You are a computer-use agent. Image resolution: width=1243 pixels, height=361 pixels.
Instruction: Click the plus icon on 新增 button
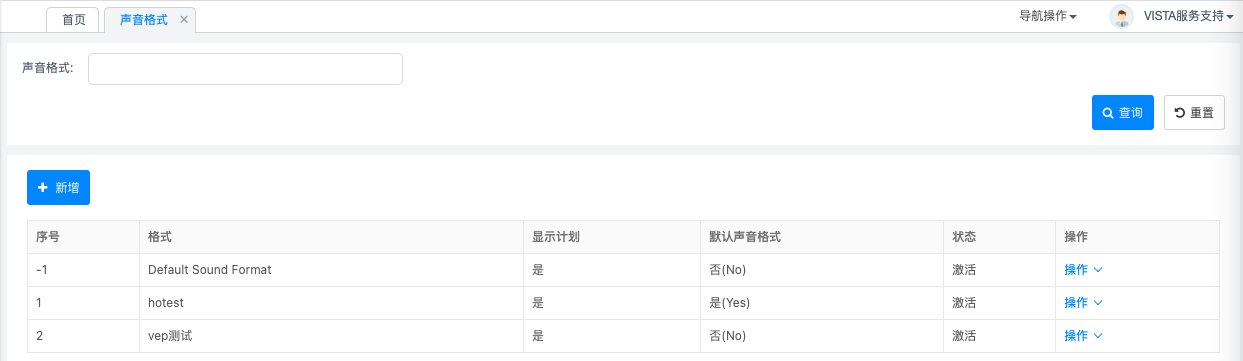[42, 187]
